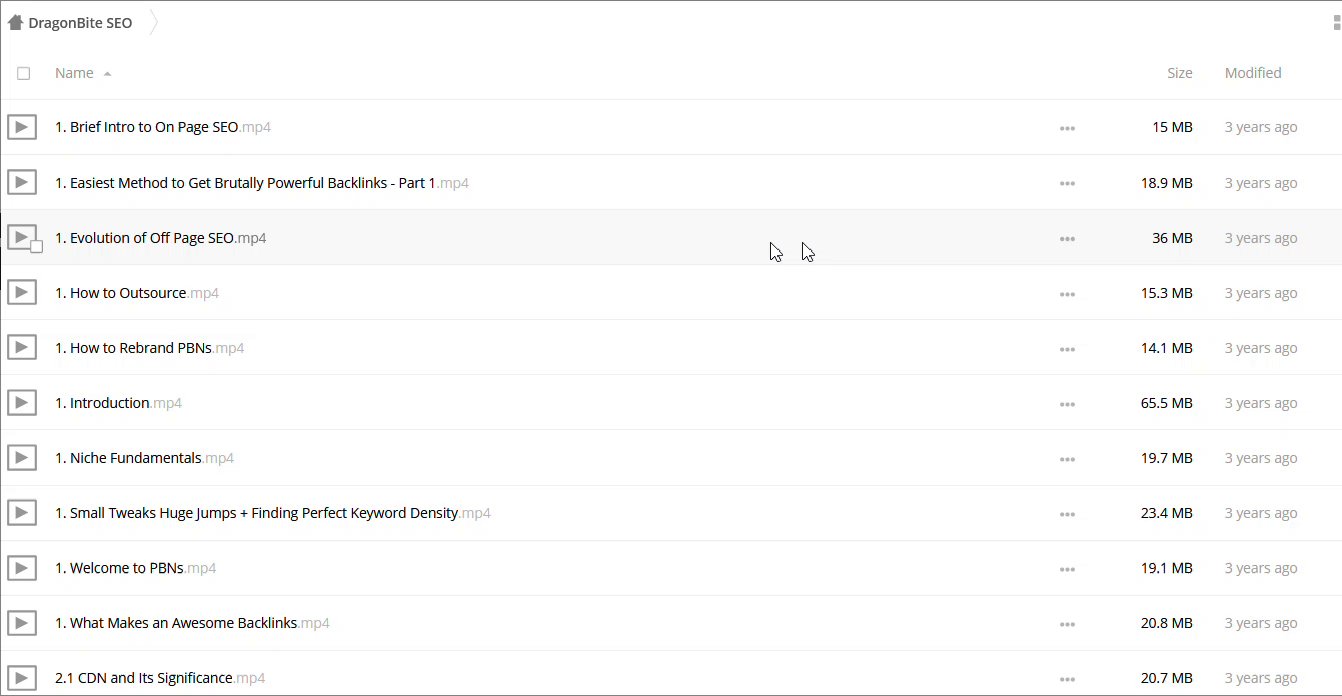Sort files by the Name column
This screenshot has height=696, width=1342.
click(74, 73)
